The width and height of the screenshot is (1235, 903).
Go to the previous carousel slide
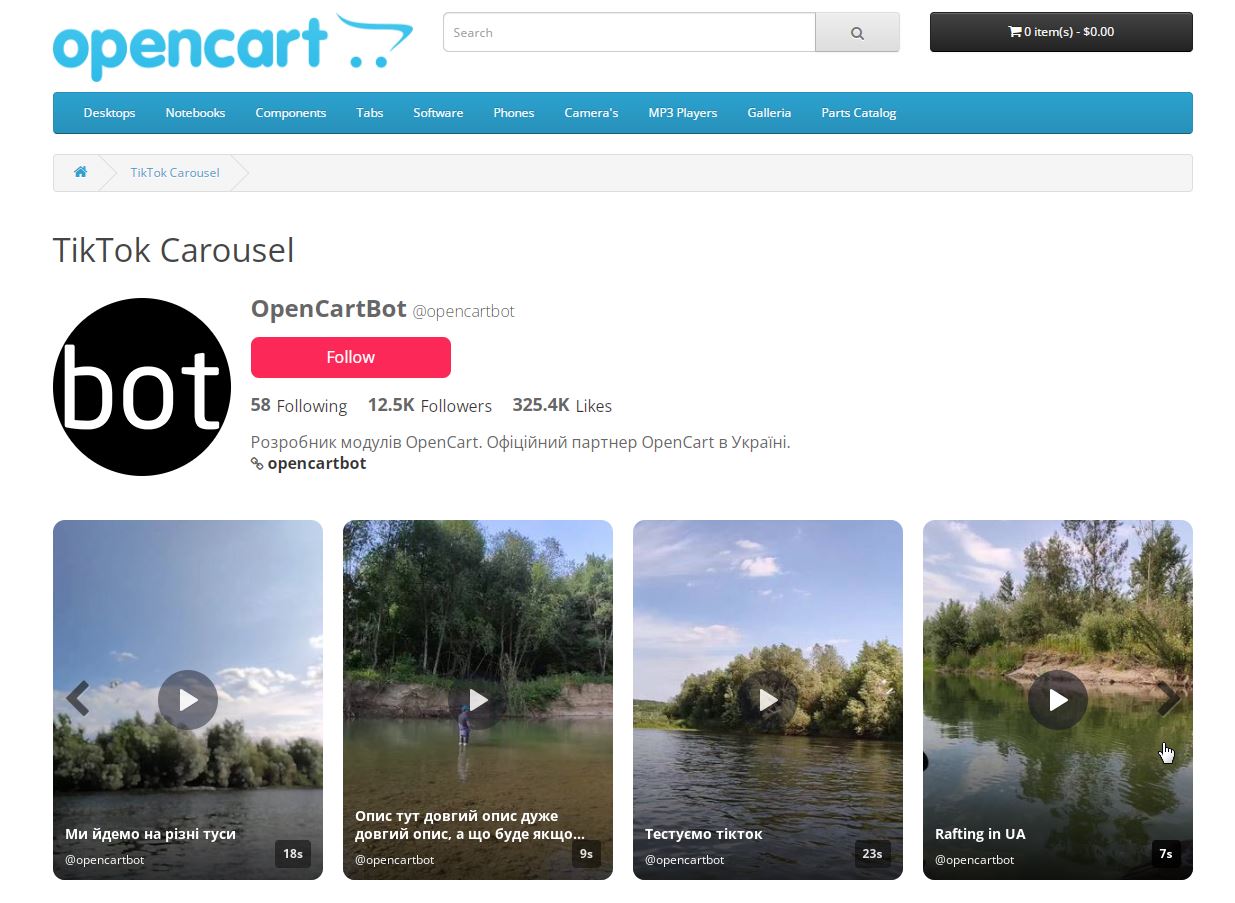pyautogui.click(x=78, y=699)
